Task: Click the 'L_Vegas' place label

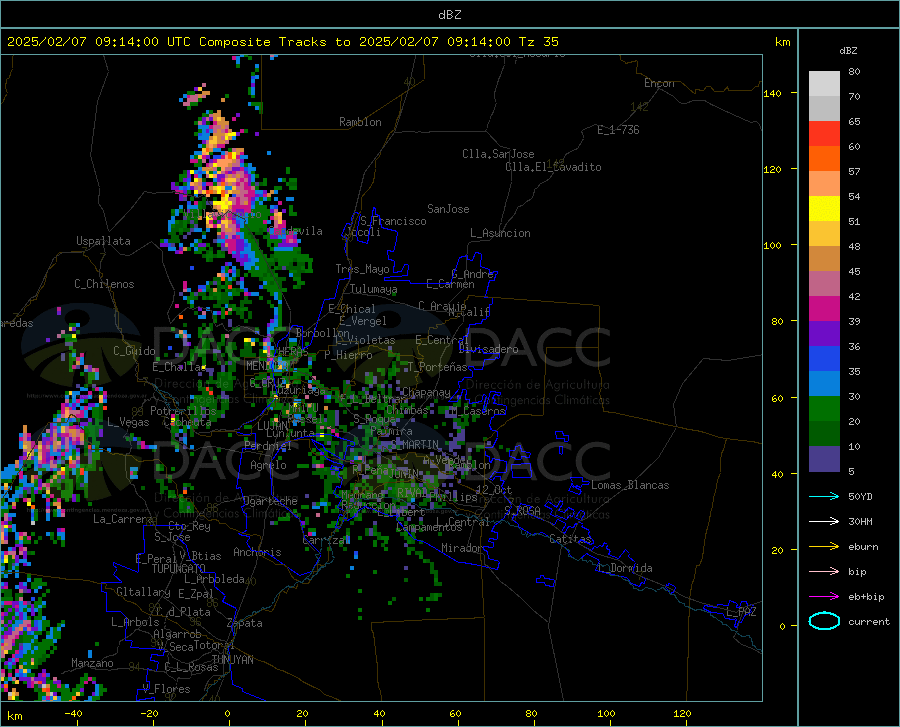Action: click(128, 422)
